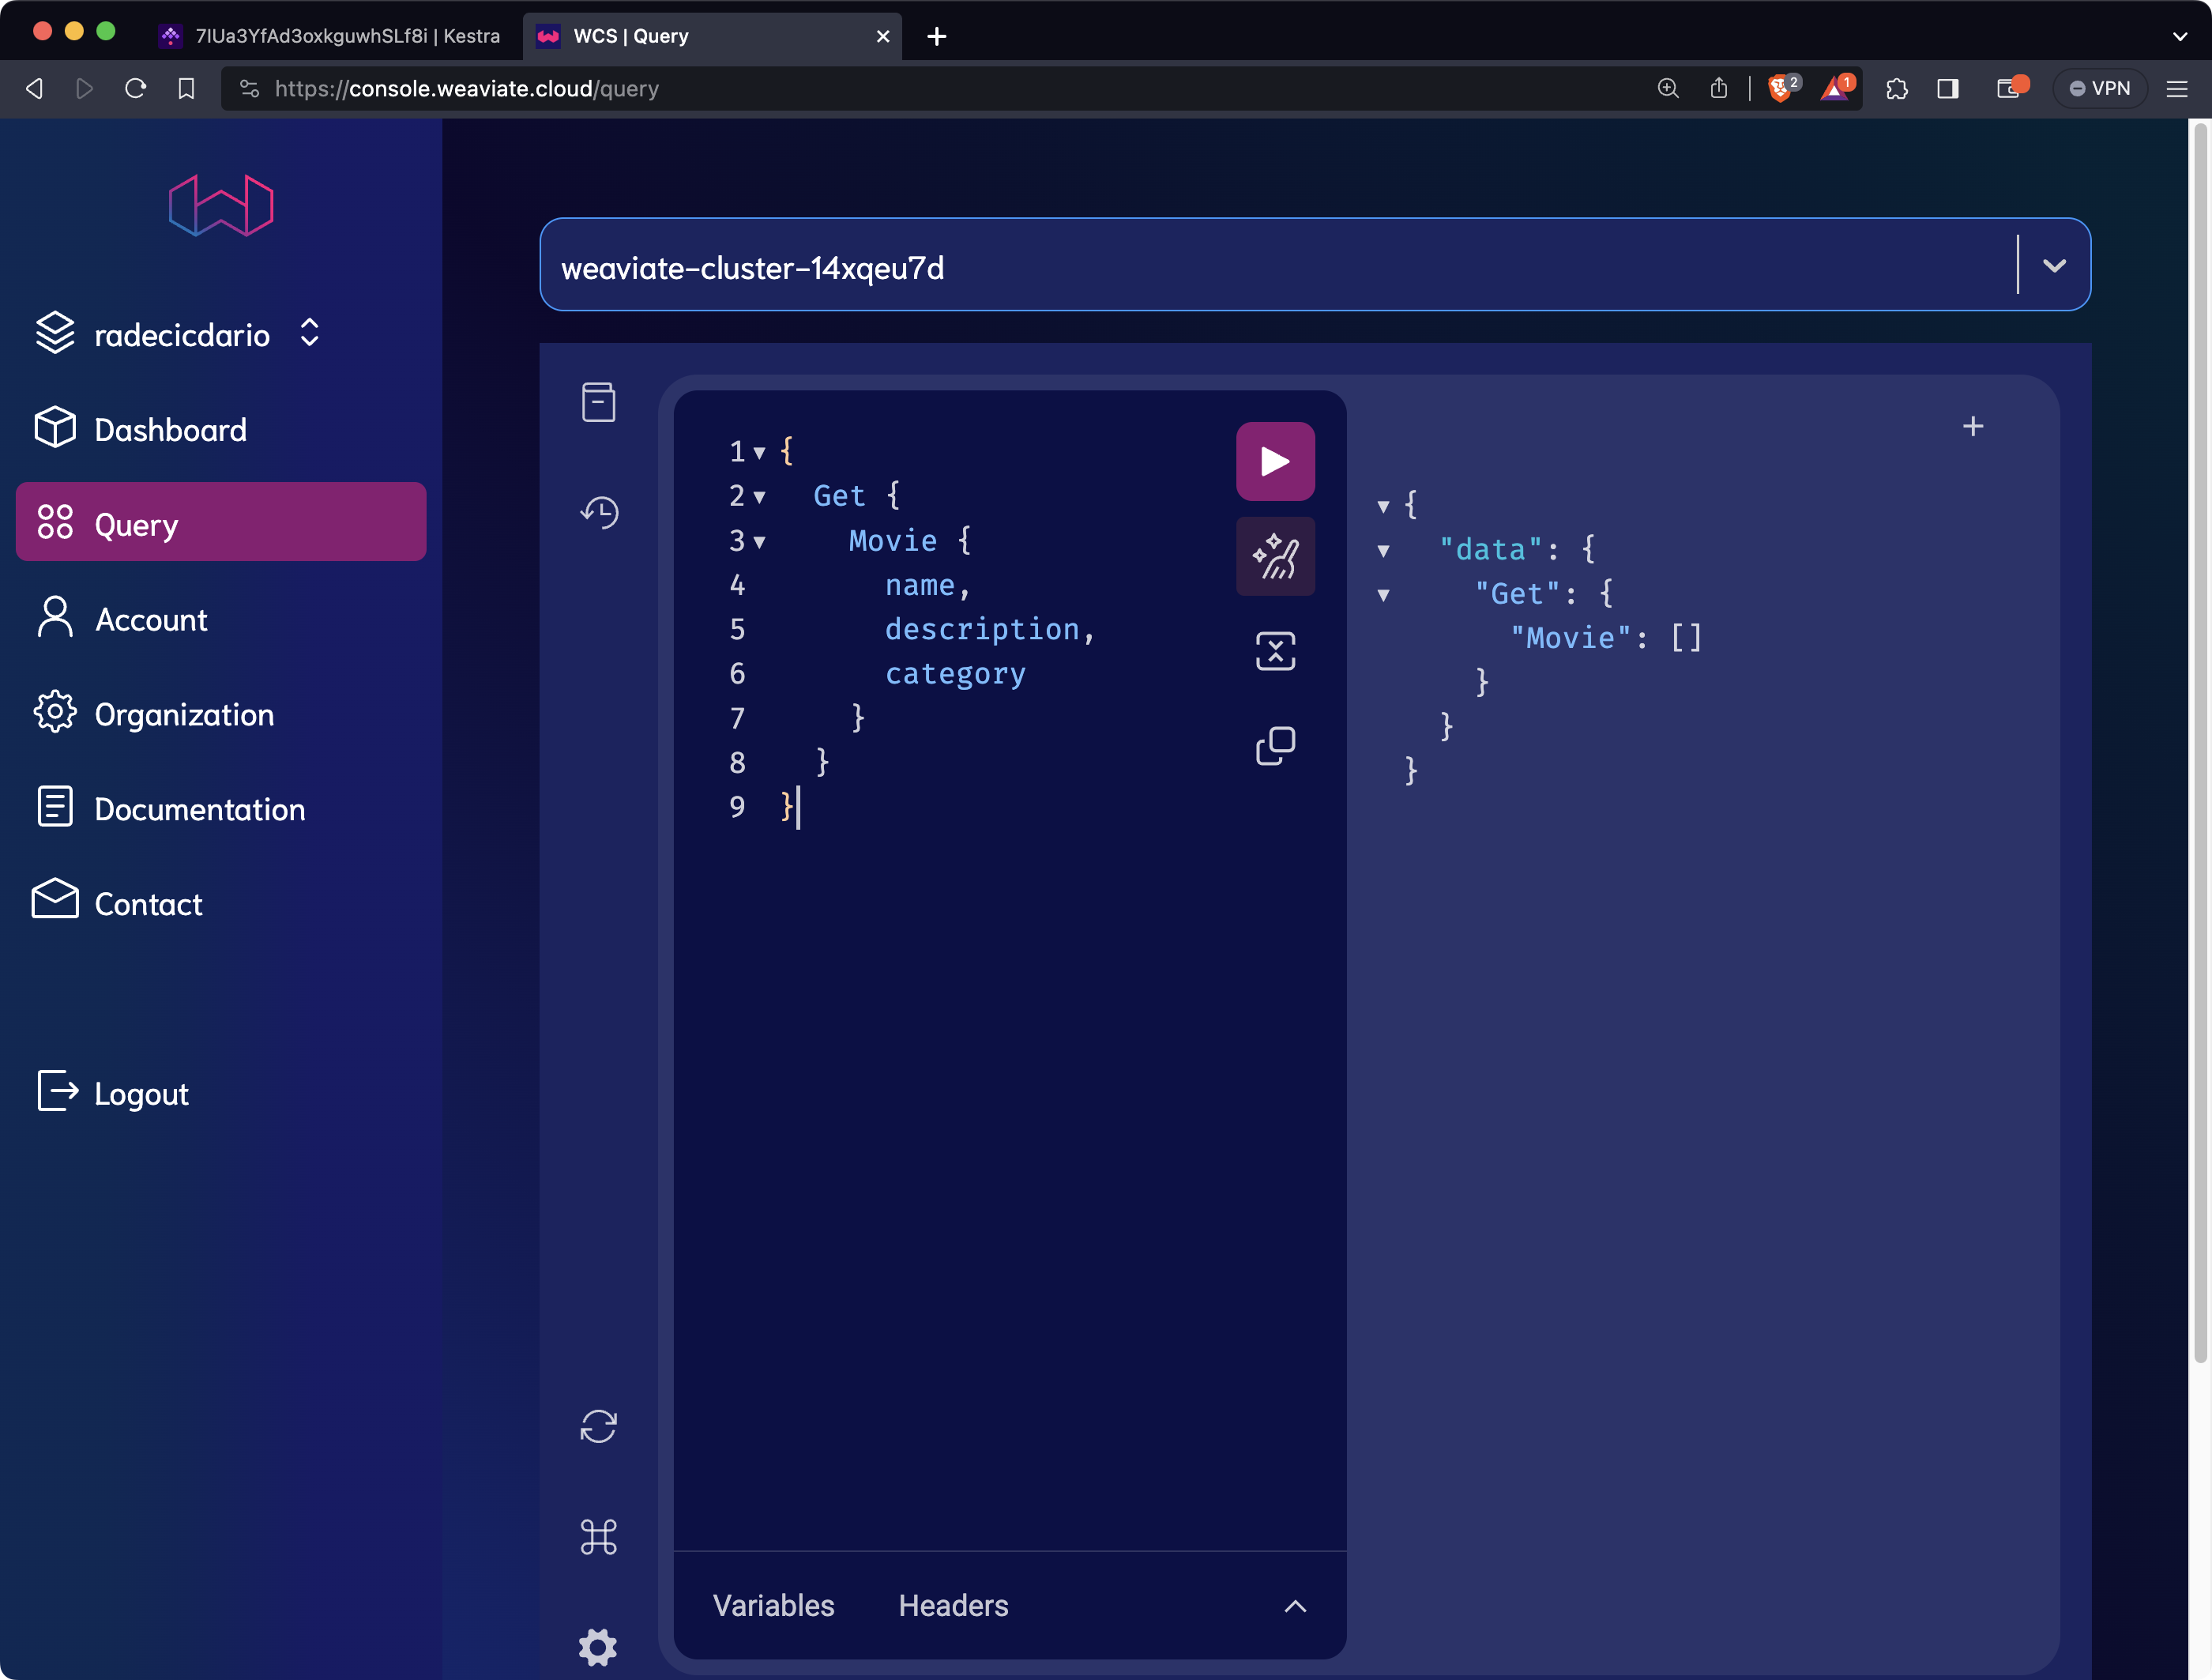This screenshot has height=1680, width=2212.
Task: Open the browser hamburger menu
Action: (x=2177, y=88)
